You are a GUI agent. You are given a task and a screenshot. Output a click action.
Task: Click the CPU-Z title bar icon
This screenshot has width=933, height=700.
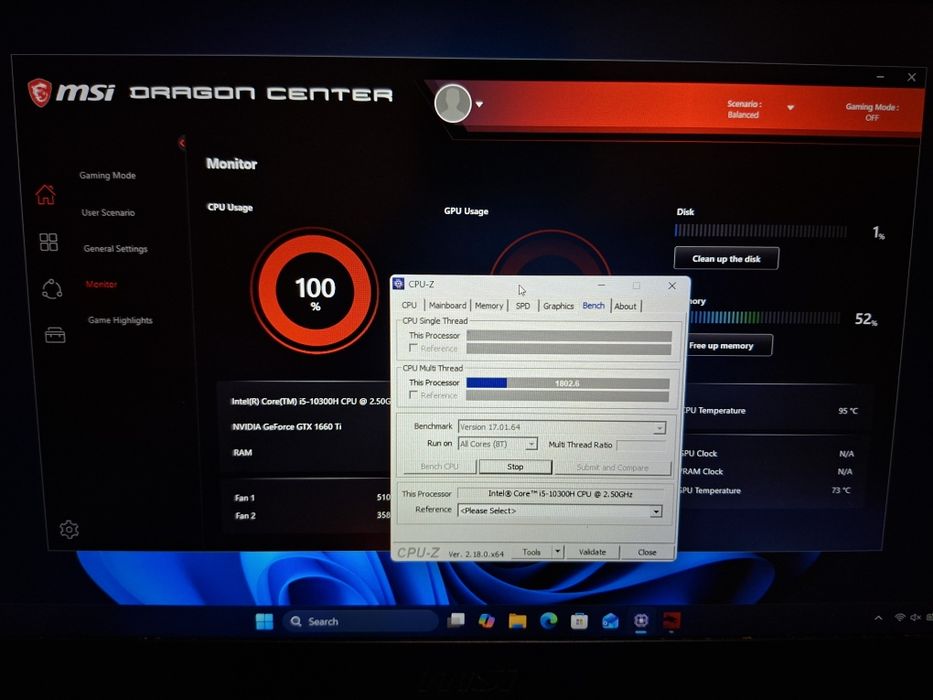click(399, 284)
